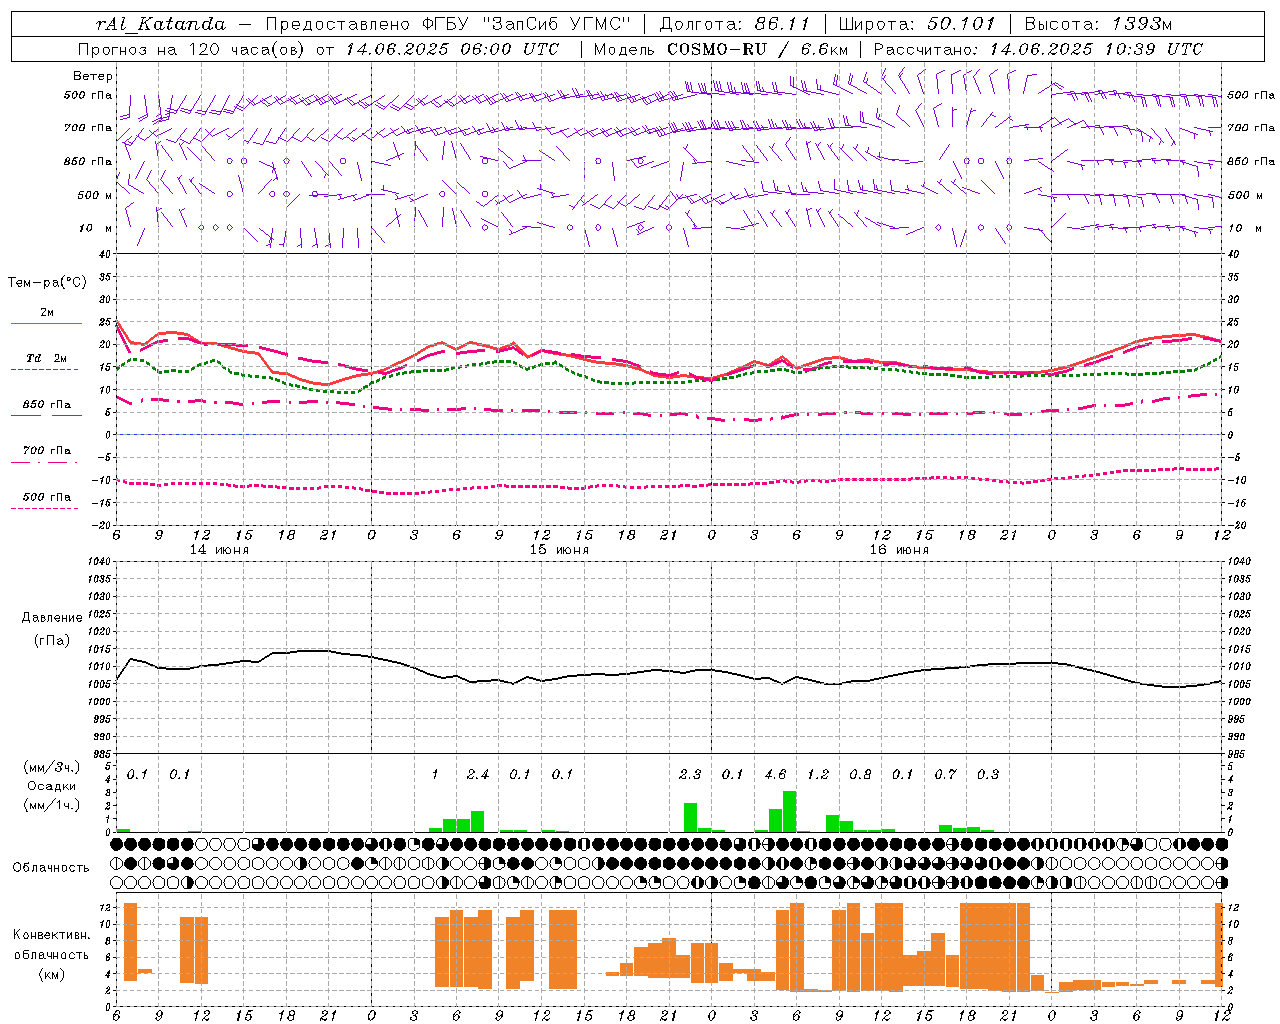
Task: Select the 'Долгота: 86.11' header field
Action: (x=735, y=24)
